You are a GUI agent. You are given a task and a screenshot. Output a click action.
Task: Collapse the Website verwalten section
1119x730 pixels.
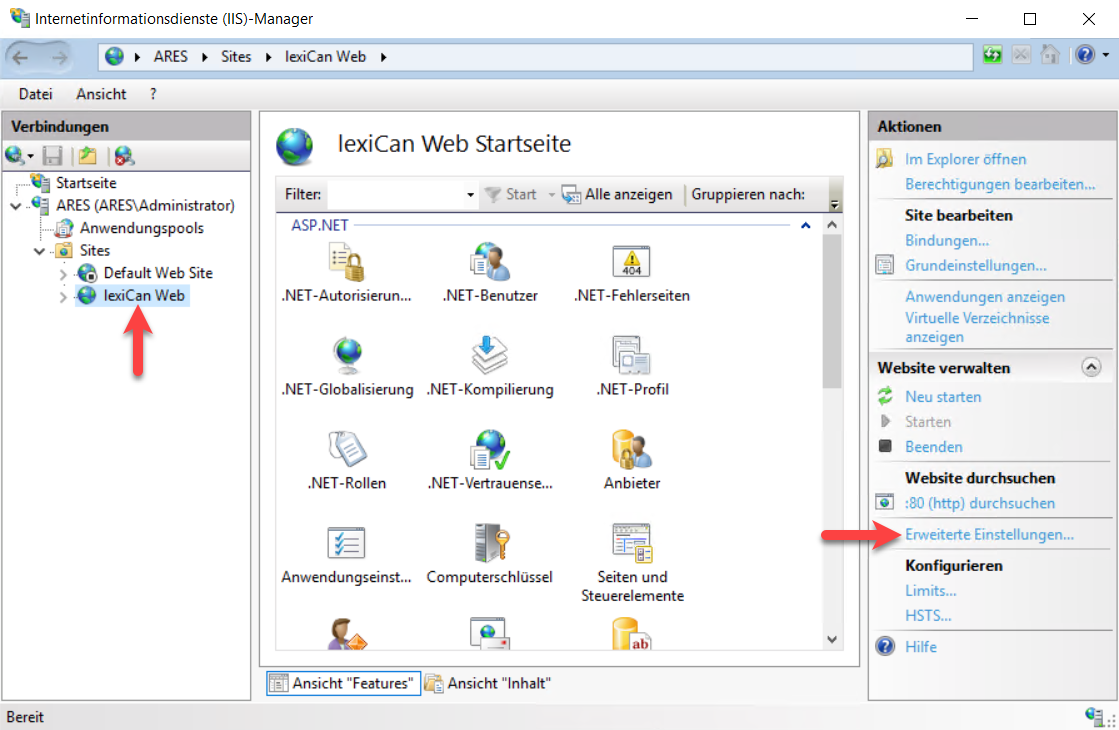coord(1091,368)
